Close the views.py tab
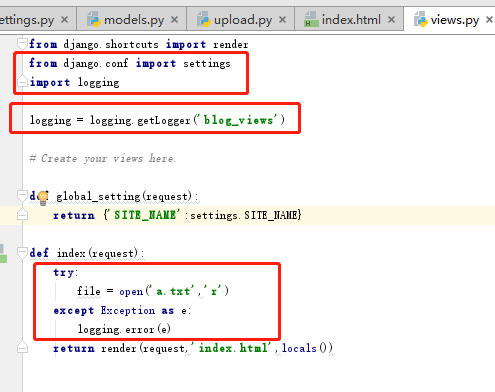 (489, 20)
